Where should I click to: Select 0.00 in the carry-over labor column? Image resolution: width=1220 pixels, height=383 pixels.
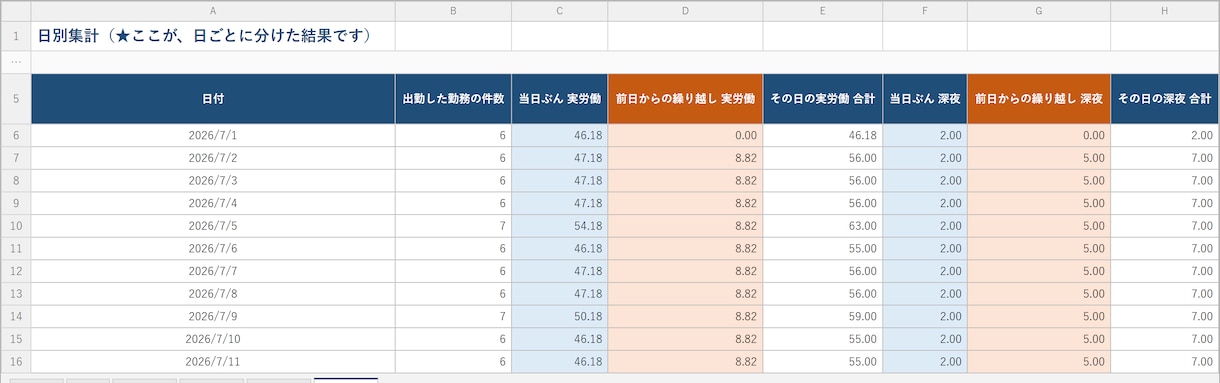click(685, 135)
